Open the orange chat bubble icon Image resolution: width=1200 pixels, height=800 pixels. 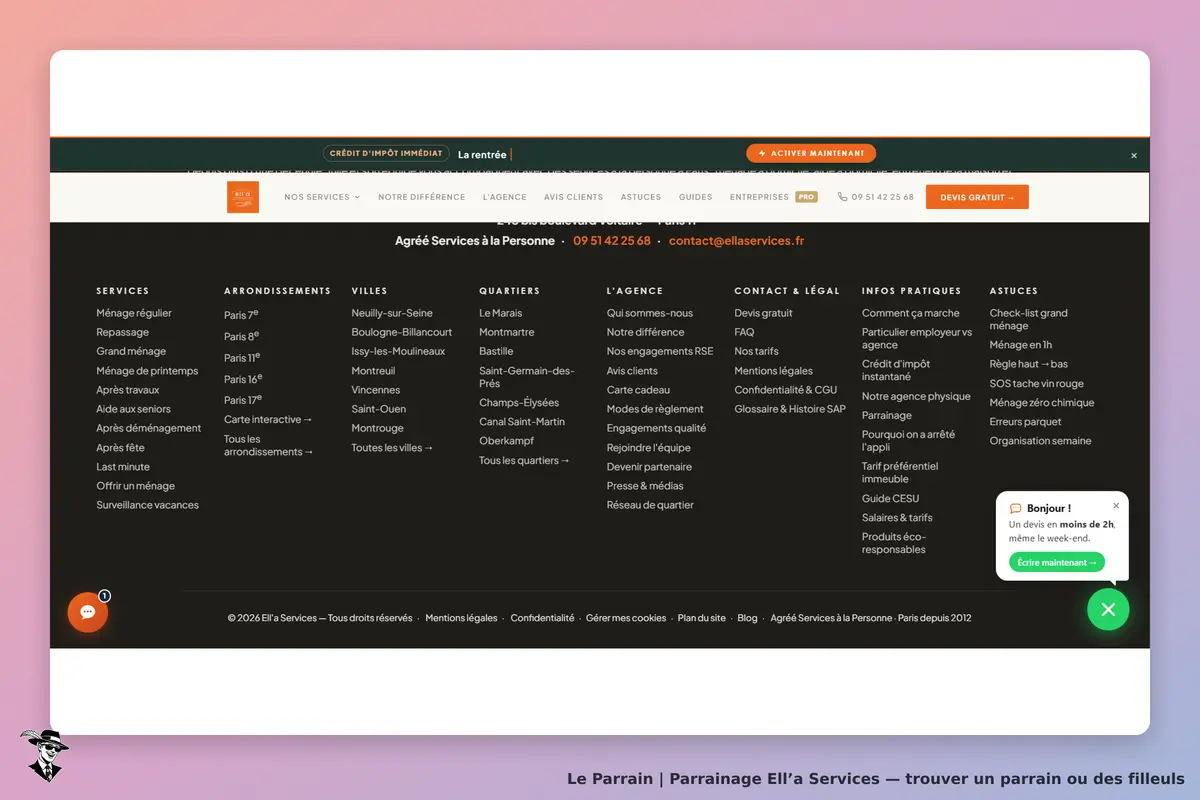click(x=88, y=612)
